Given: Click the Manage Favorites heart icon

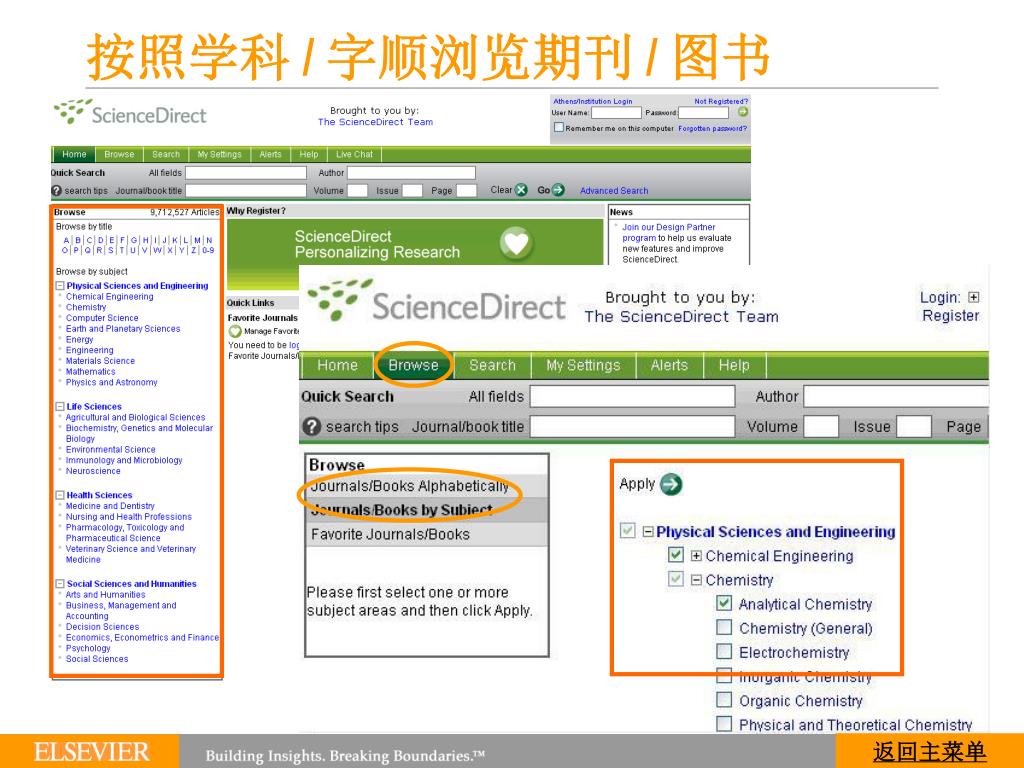Looking at the screenshot, I should click(235, 331).
